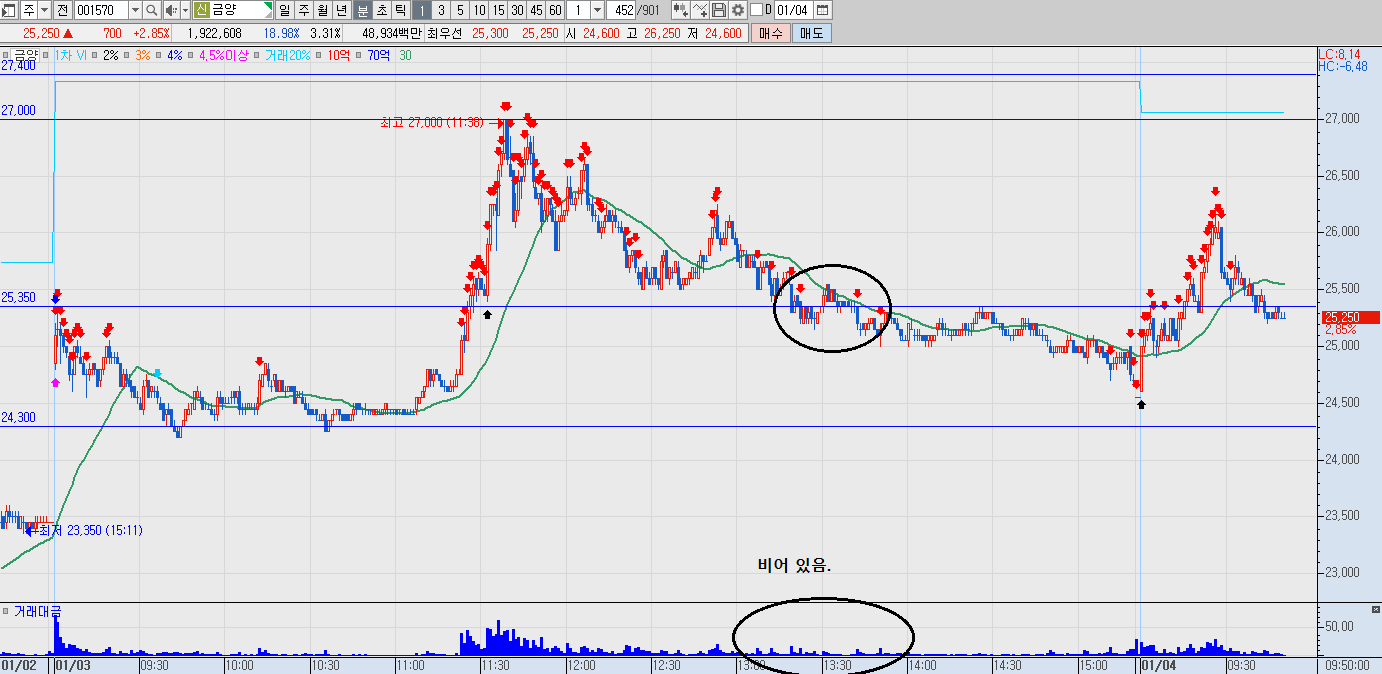Click the 최고 27,000 (11:38) label

coord(432,122)
